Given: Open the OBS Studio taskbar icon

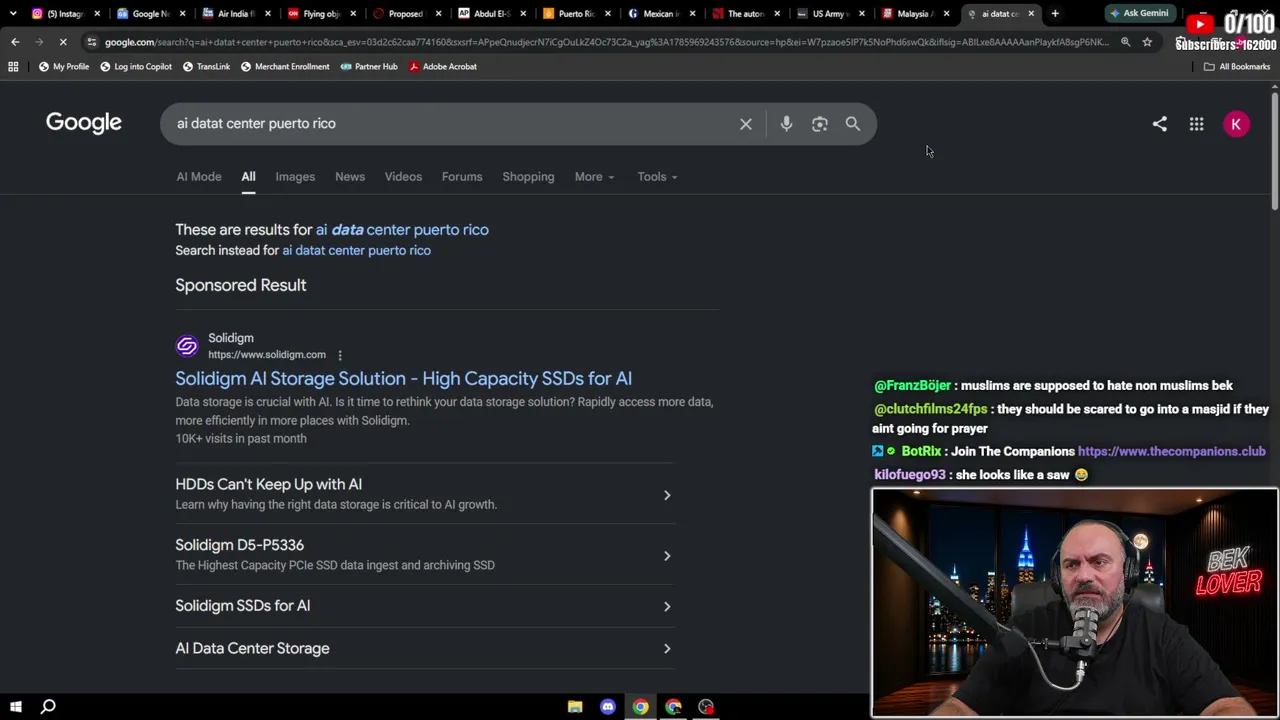Looking at the screenshot, I should [x=707, y=707].
